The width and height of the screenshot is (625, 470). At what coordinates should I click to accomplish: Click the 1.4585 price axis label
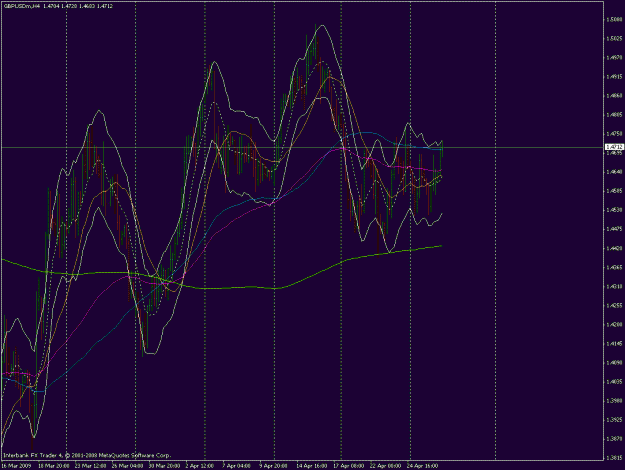pos(614,191)
